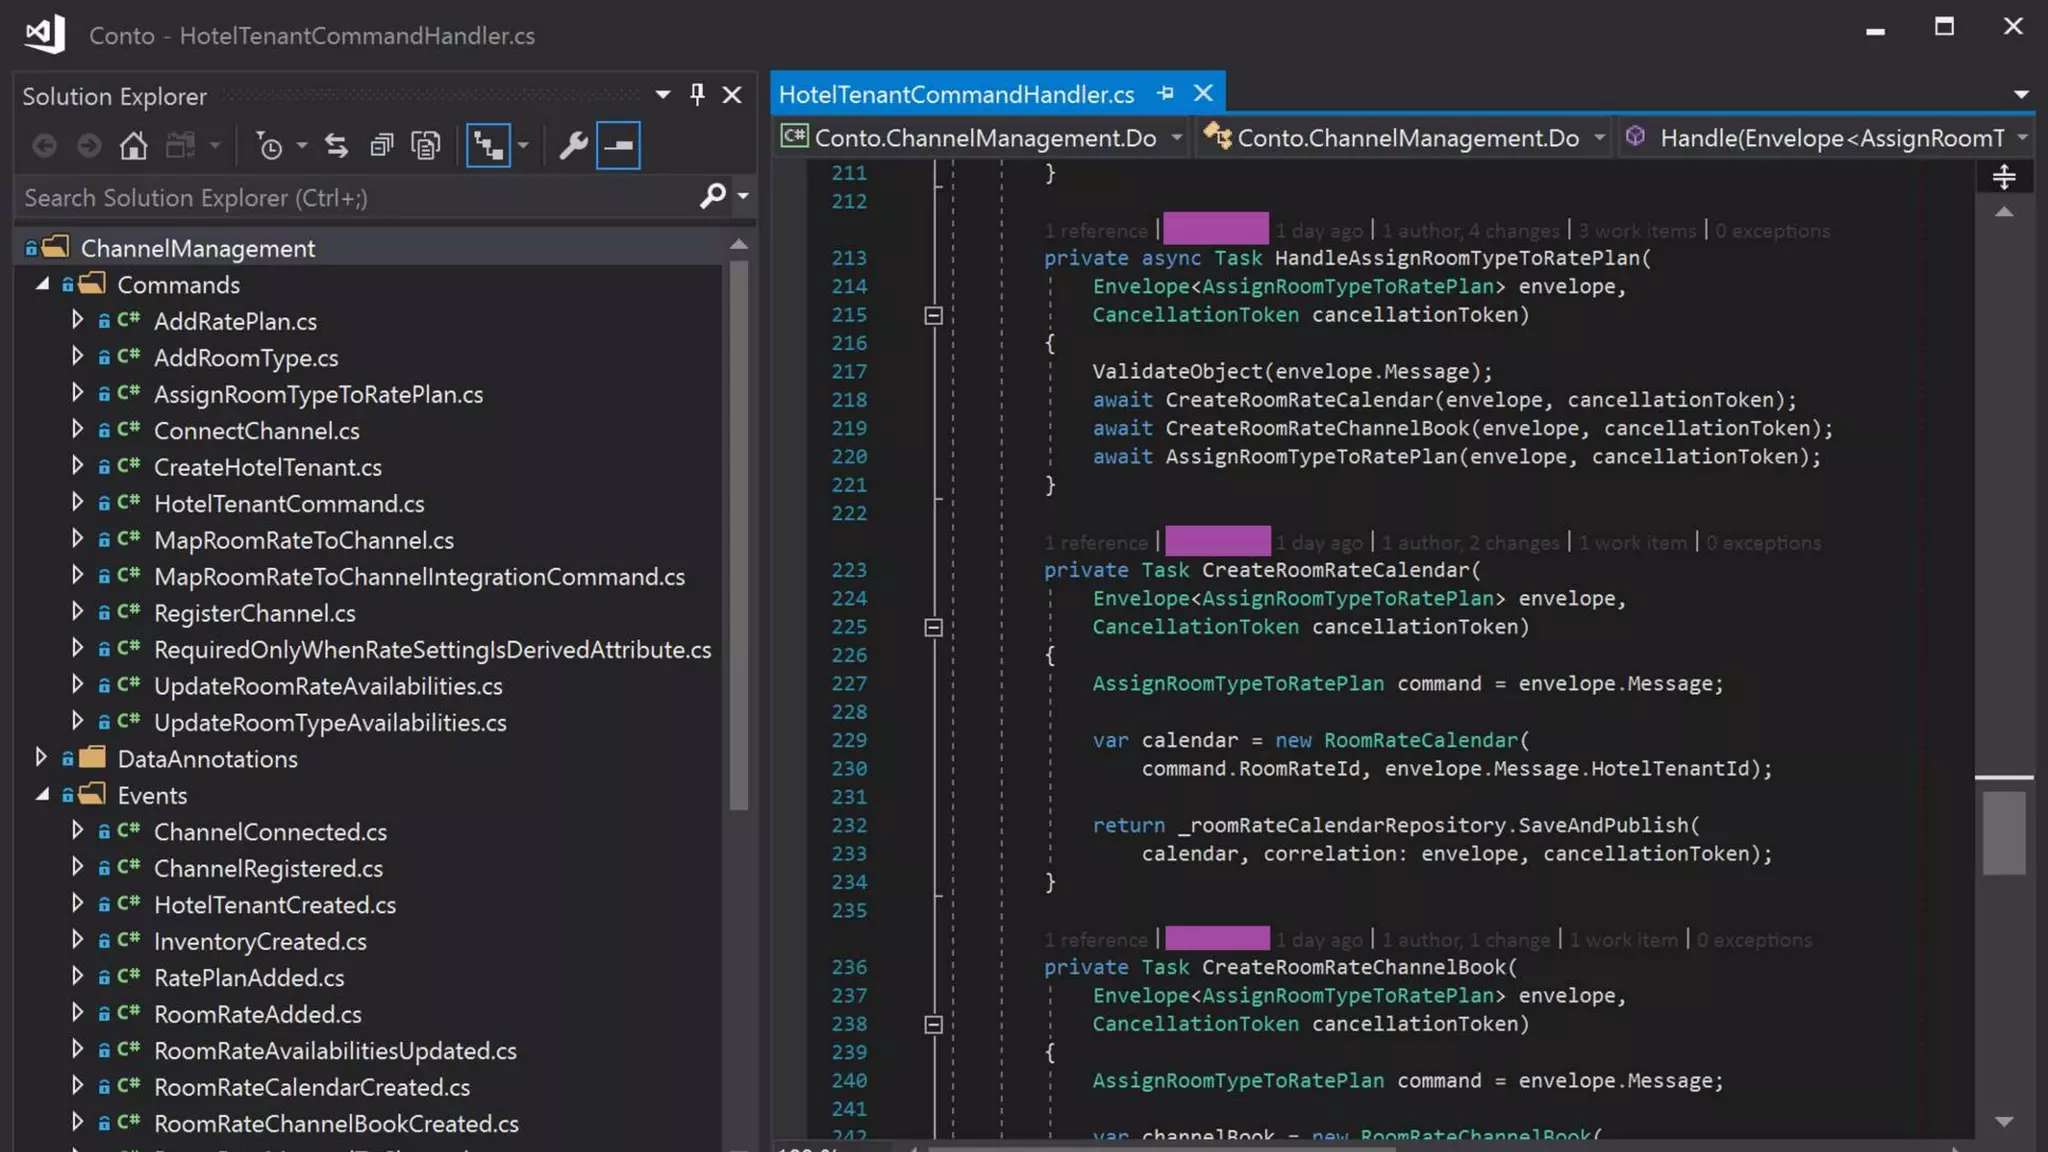2048x1152 pixels.
Task: Open the Handle member navigation dropdown
Action: pos(2022,138)
